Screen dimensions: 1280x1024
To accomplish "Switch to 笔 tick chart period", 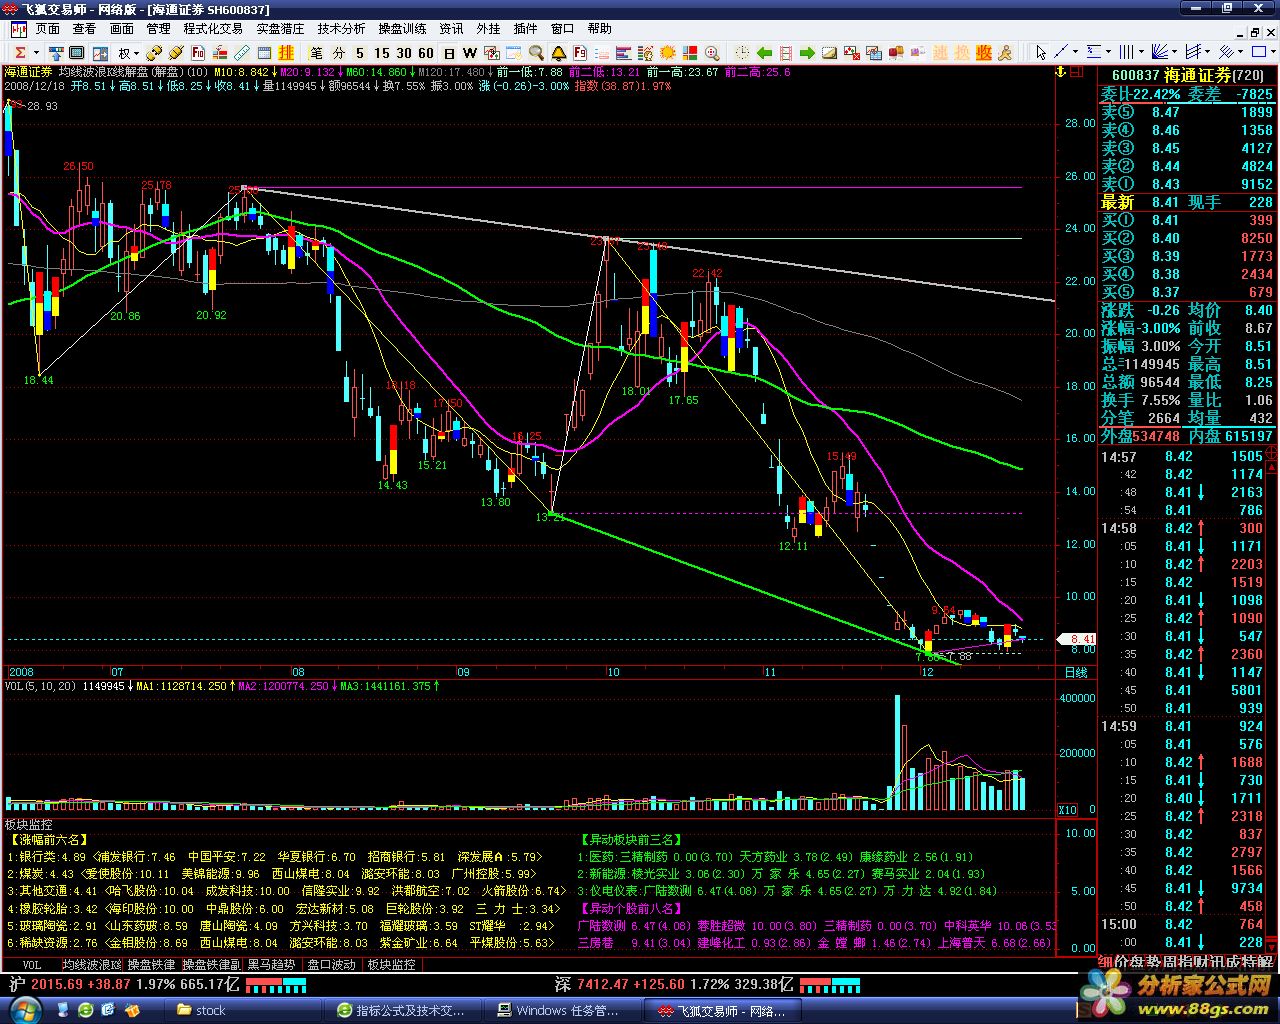I will coord(316,53).
